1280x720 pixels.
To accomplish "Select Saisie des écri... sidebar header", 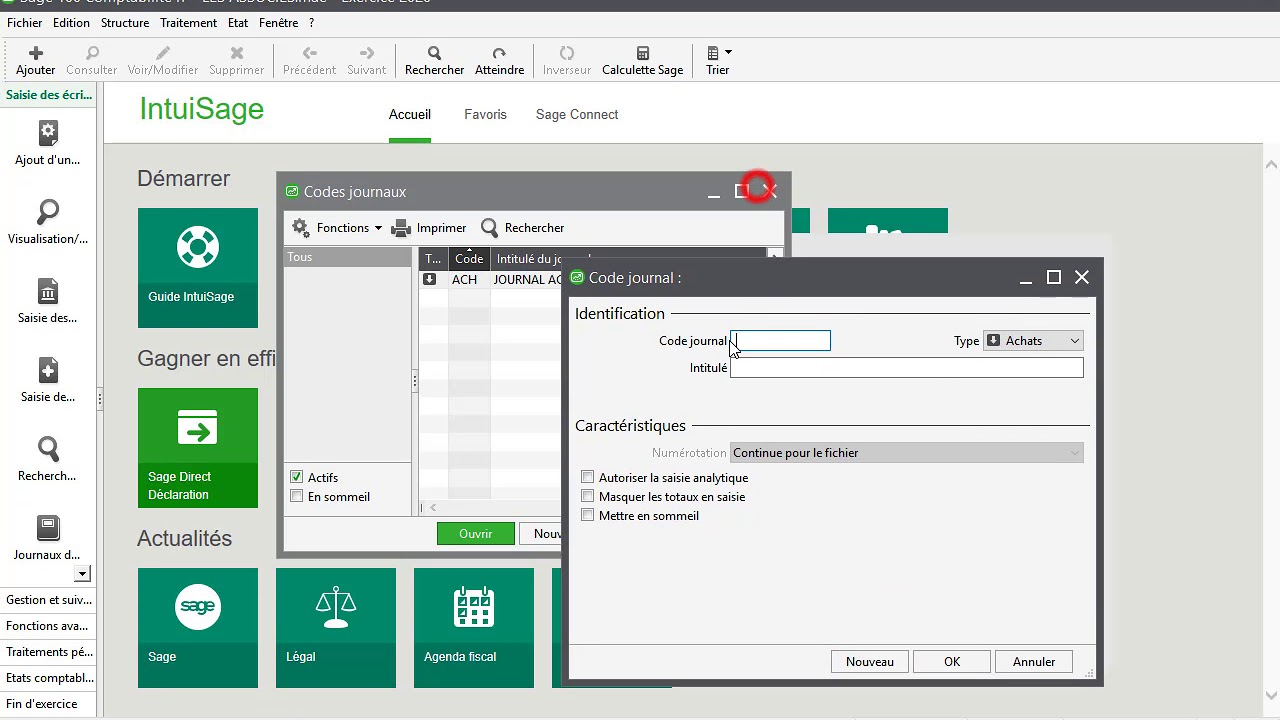I will [48, 95].
